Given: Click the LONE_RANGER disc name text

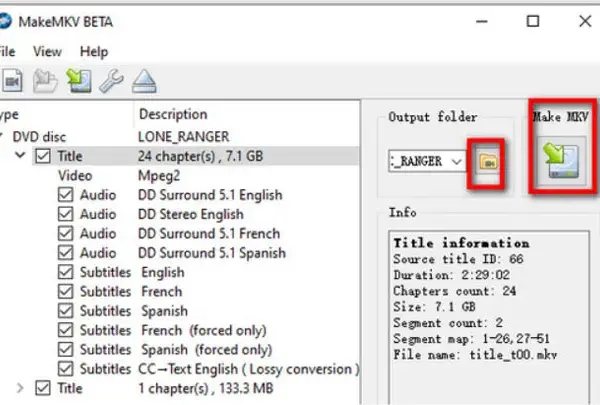Looking at the screenshot, I should (184, 137).
